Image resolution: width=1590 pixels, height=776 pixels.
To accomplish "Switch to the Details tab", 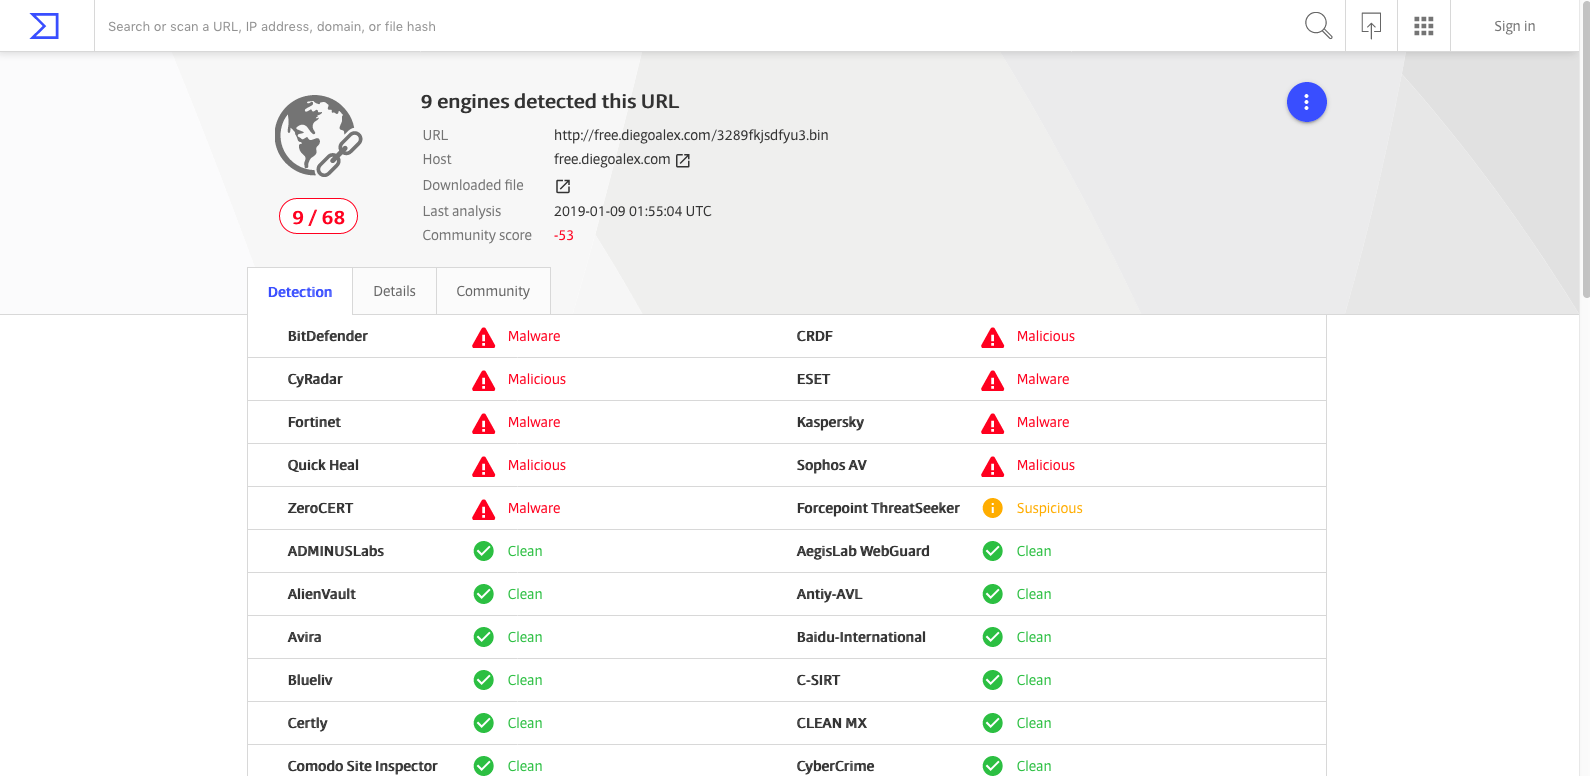I will coord(394,291).
